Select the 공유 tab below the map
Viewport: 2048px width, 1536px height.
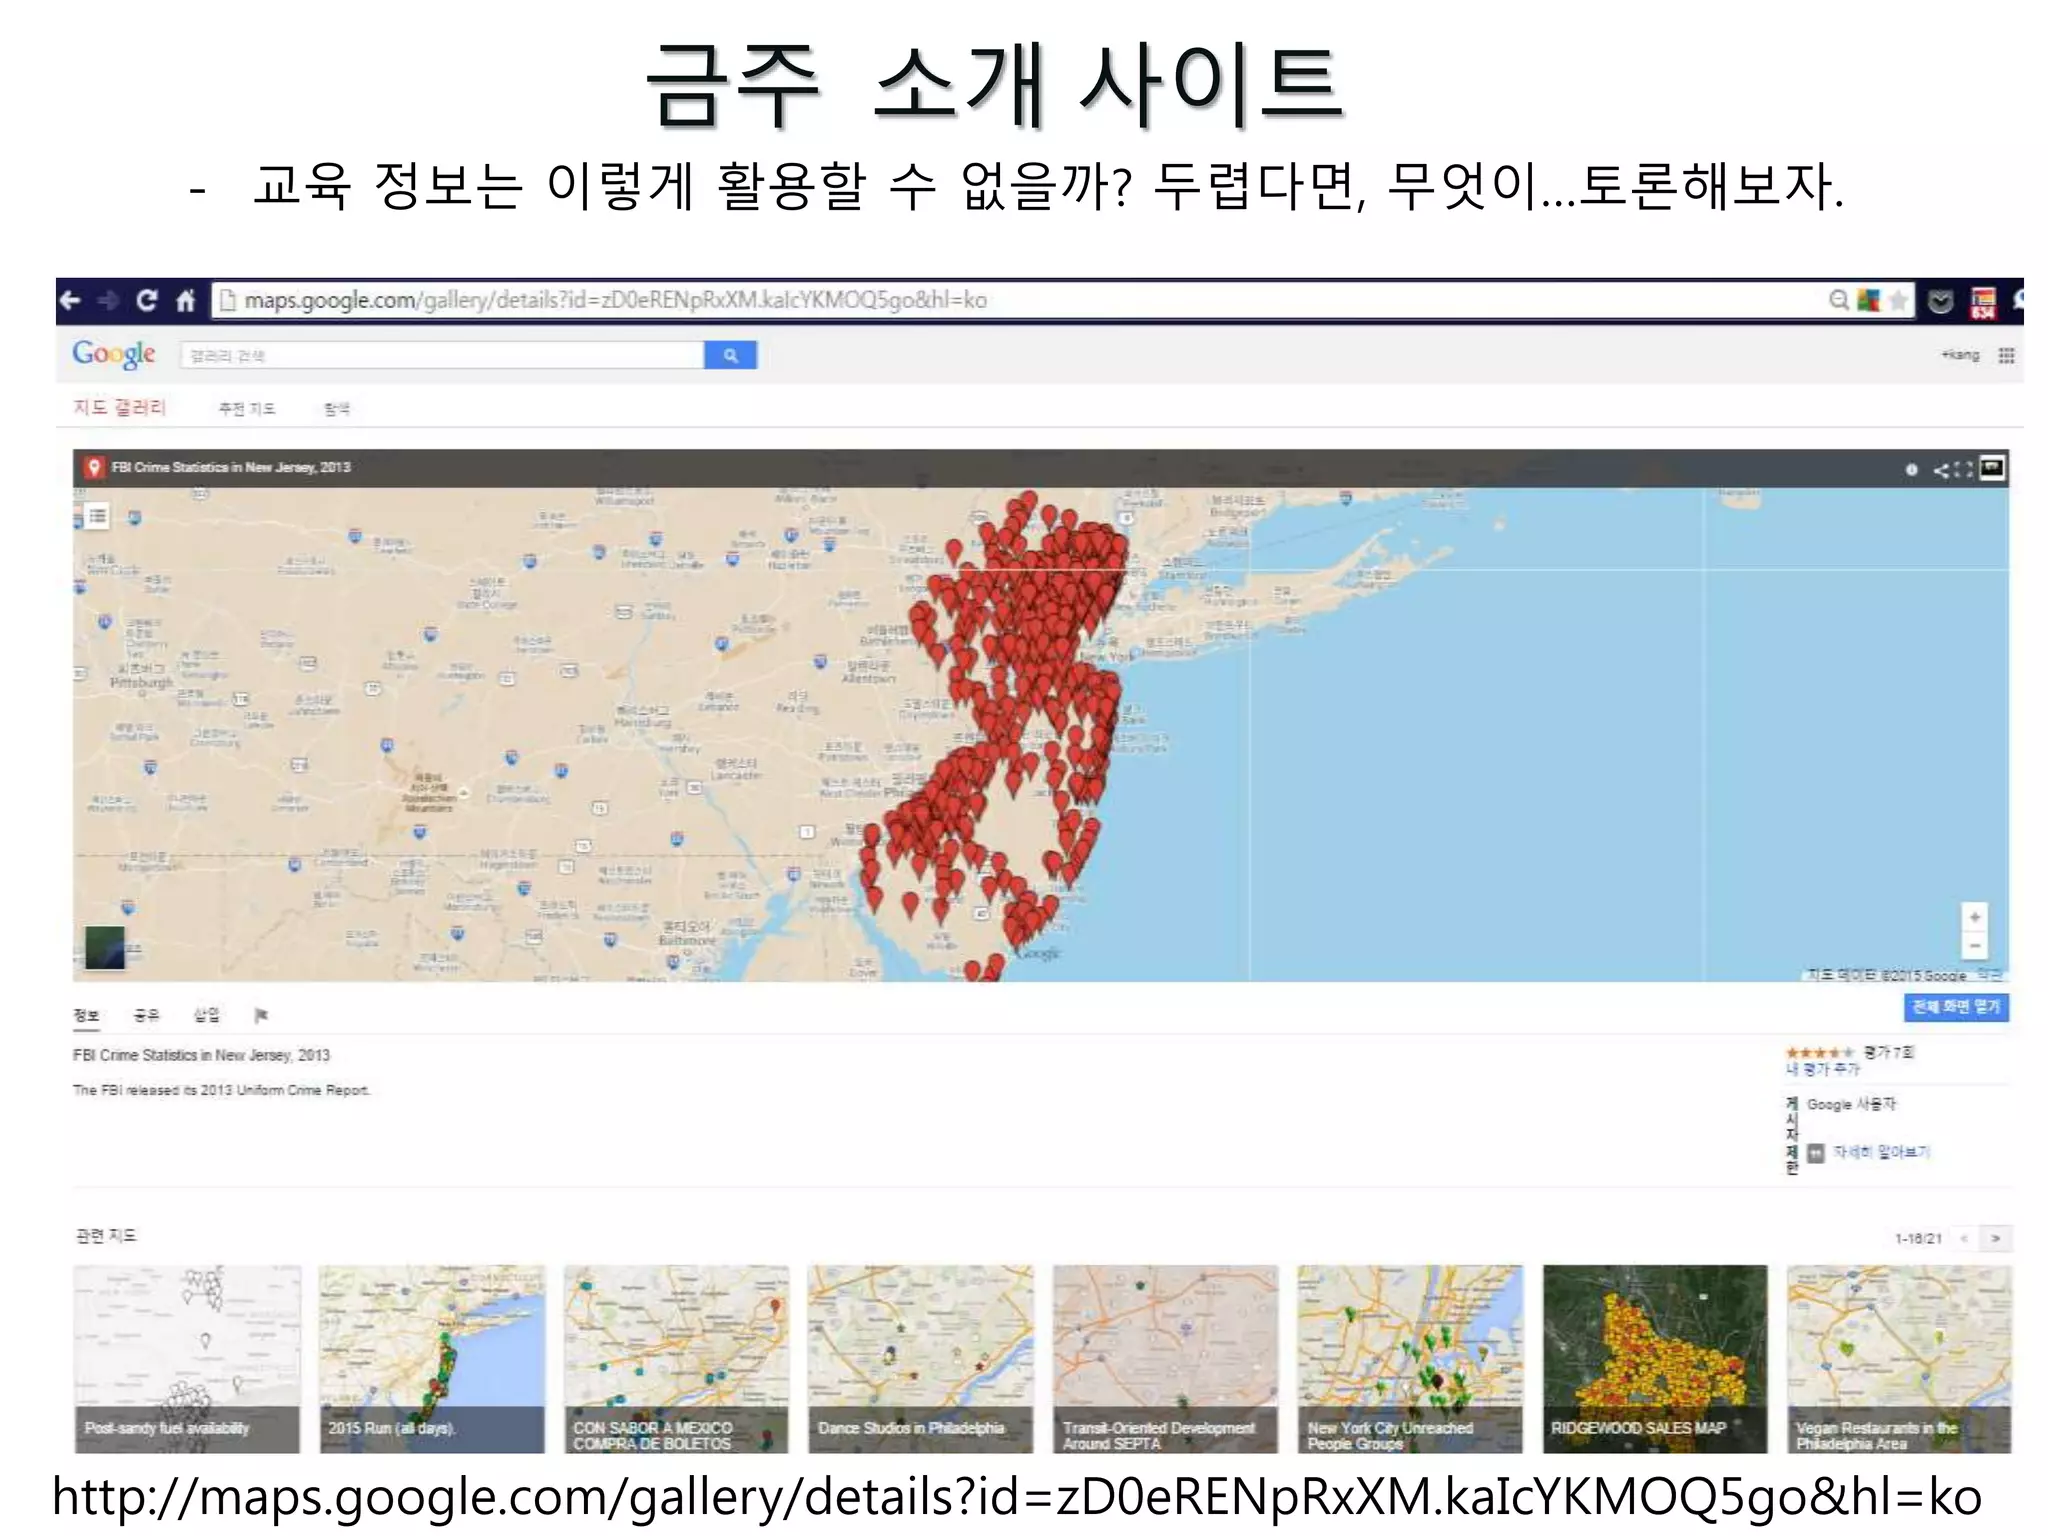point(147,1015)
